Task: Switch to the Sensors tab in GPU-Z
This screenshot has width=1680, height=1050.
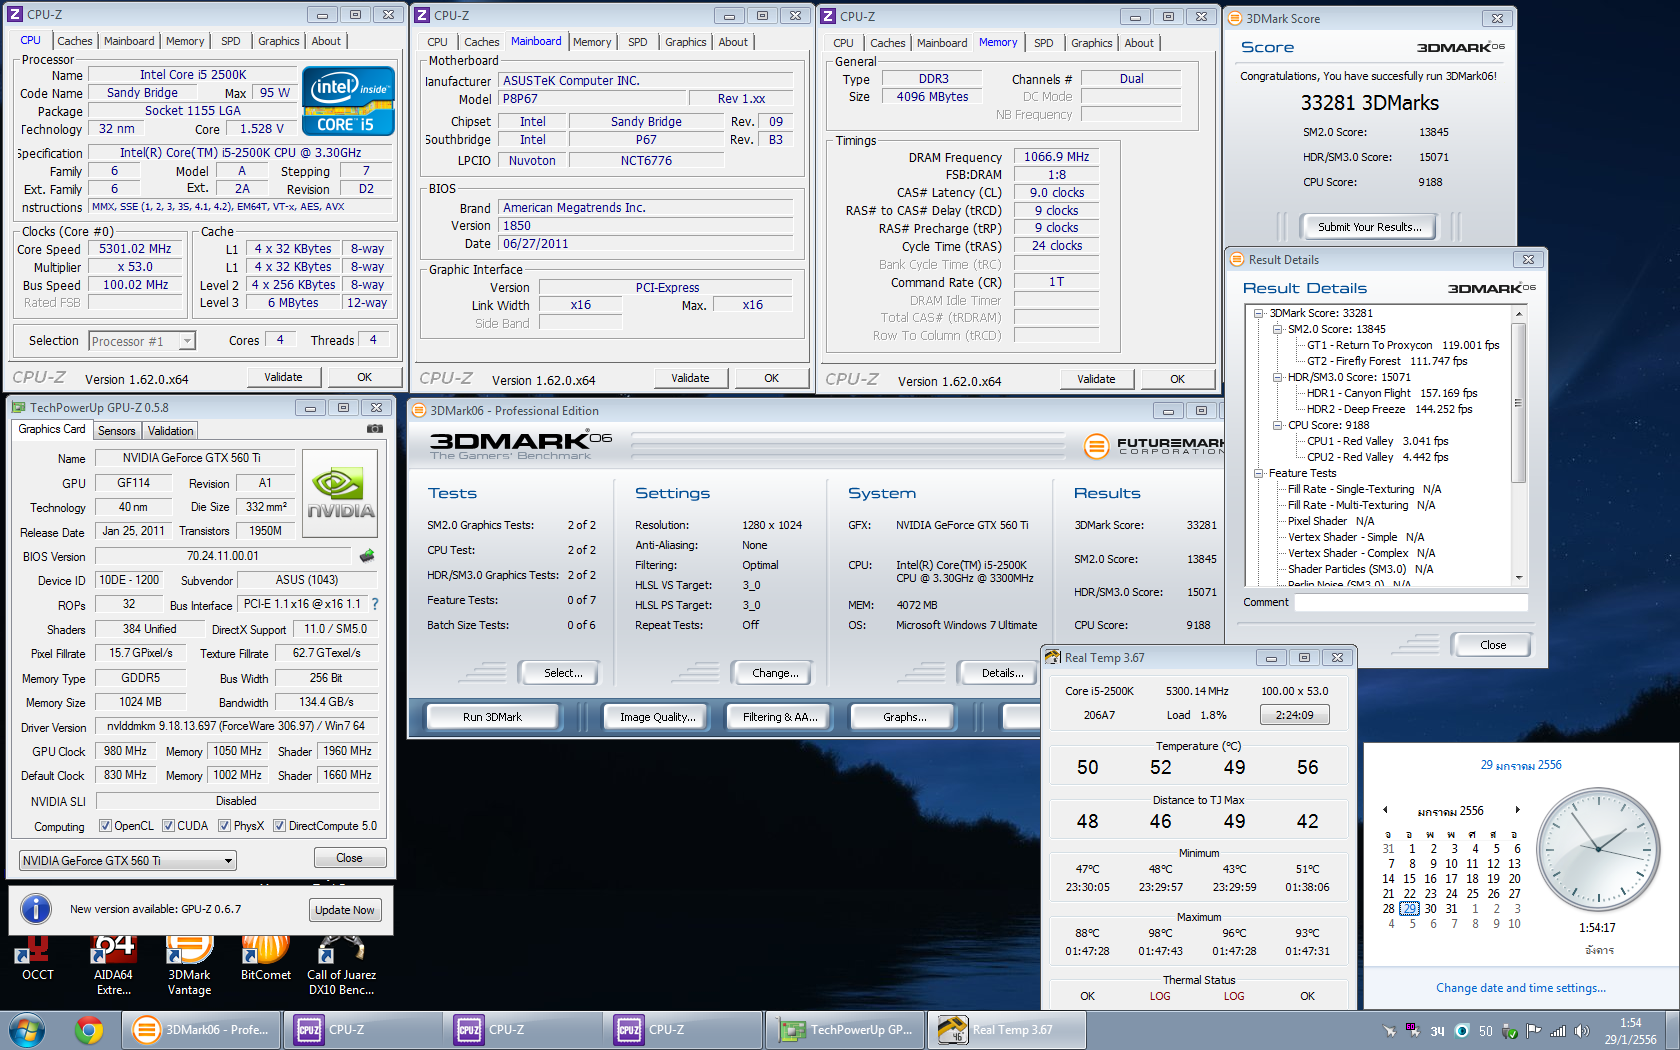Action: [116, 431]
